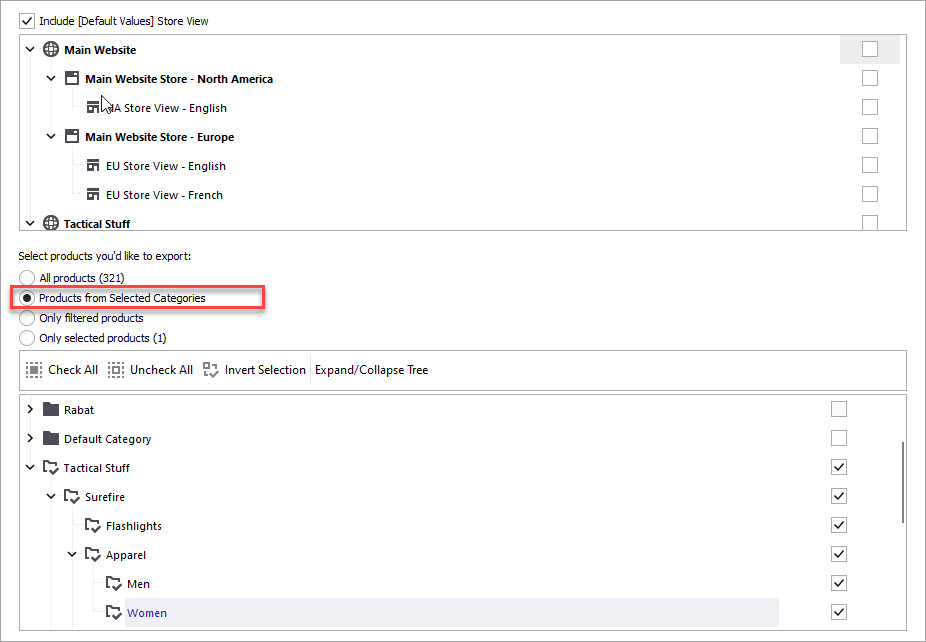The height and width of the screenshot is (642, 926).
Task: Click the Invert Selection button
Action: click(254, 370)
